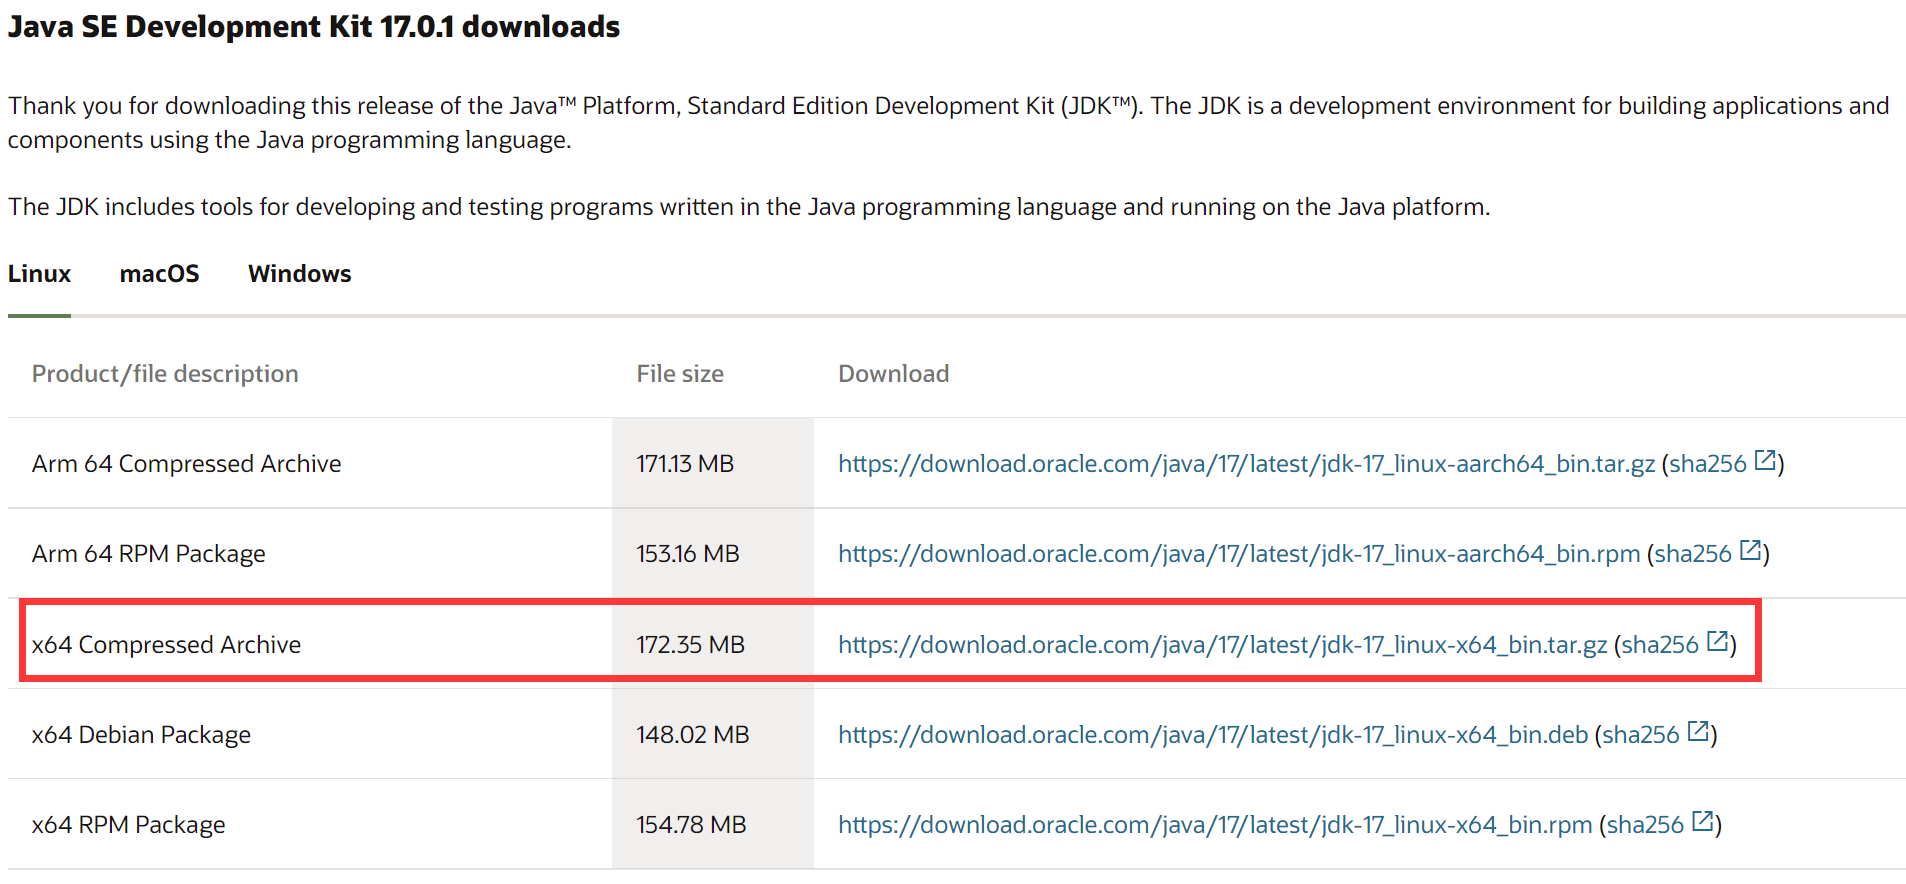Open the jdk-17_linux-aarch64_bin.rpm download link
The width and height of the screenshot is (1906, 884).
pos(1239,554)
